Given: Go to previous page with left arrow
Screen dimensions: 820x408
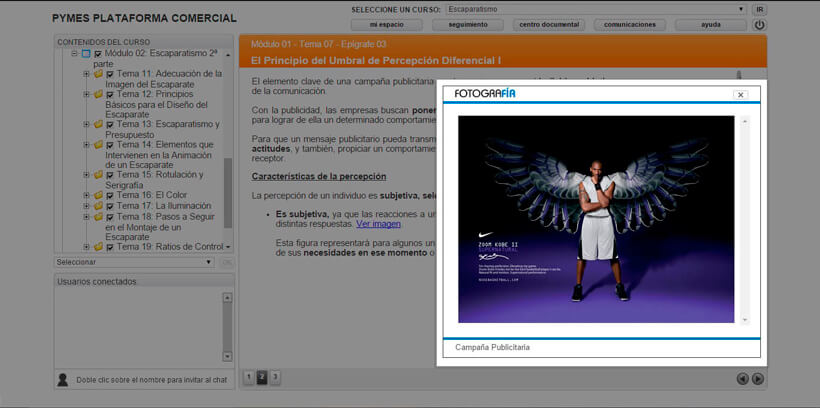Looking at the screenshot, I should point(742,379).
